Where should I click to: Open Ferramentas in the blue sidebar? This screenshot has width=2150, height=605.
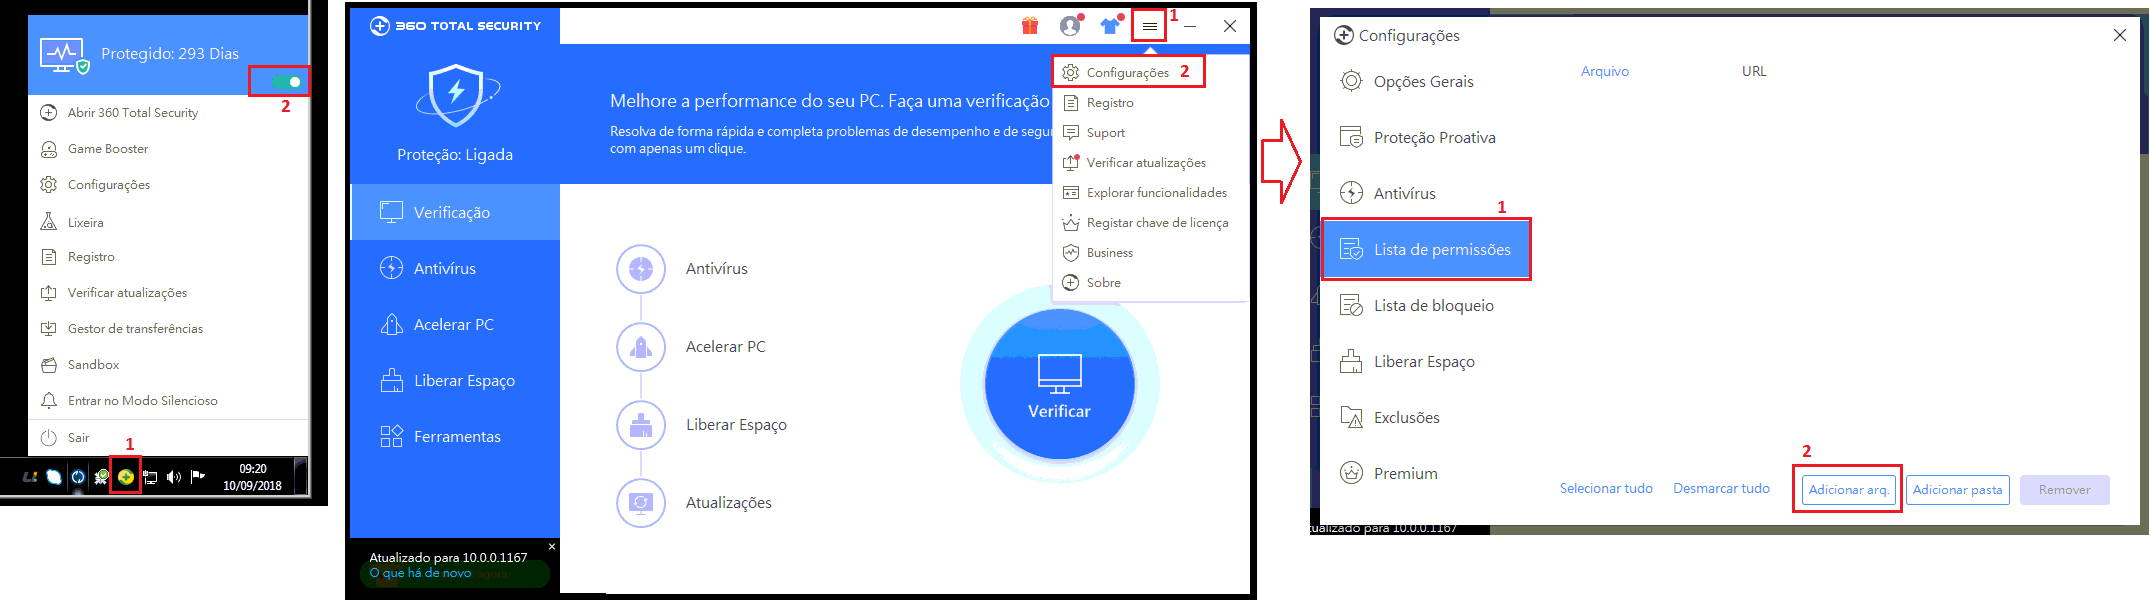456,437
